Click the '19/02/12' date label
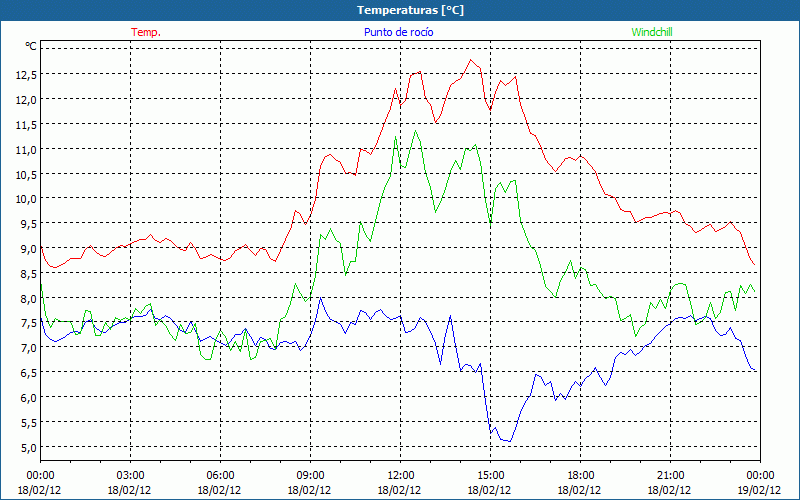 coord(760,490)
